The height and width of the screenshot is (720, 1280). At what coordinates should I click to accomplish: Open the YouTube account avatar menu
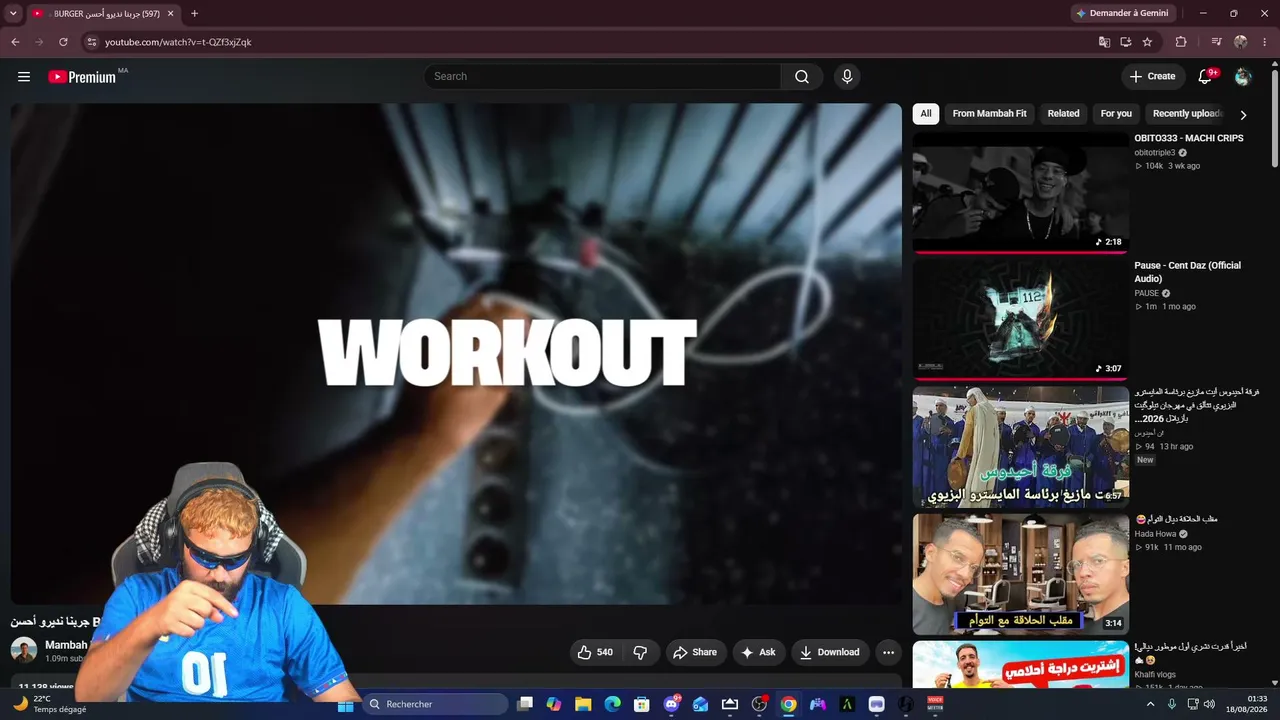(x=1243, y=77)
